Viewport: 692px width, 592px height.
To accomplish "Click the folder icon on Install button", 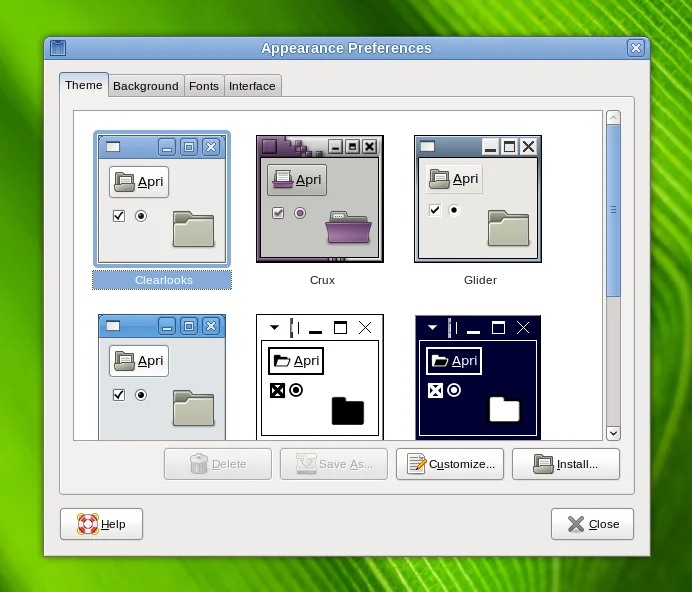I will click(x=543, y=464).
